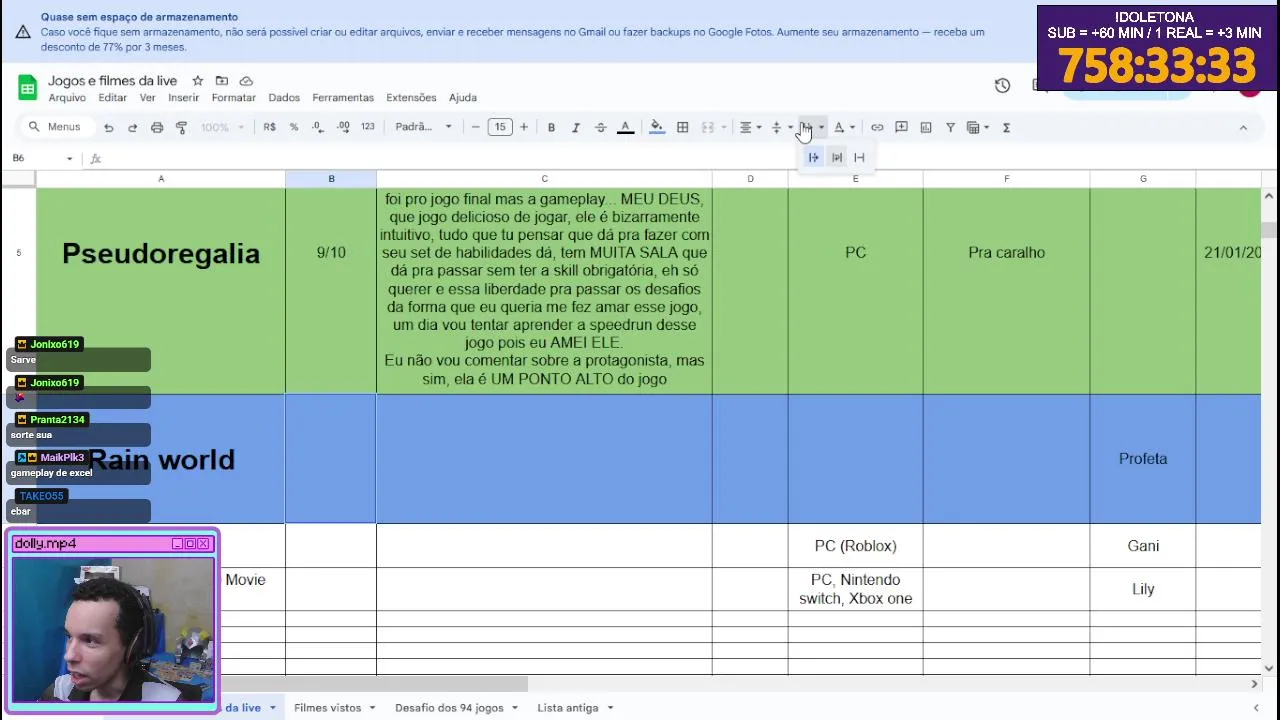Open more number formats 123
Image resolution: width=1280 pixels, height=720 pixels.
(368, 127)
